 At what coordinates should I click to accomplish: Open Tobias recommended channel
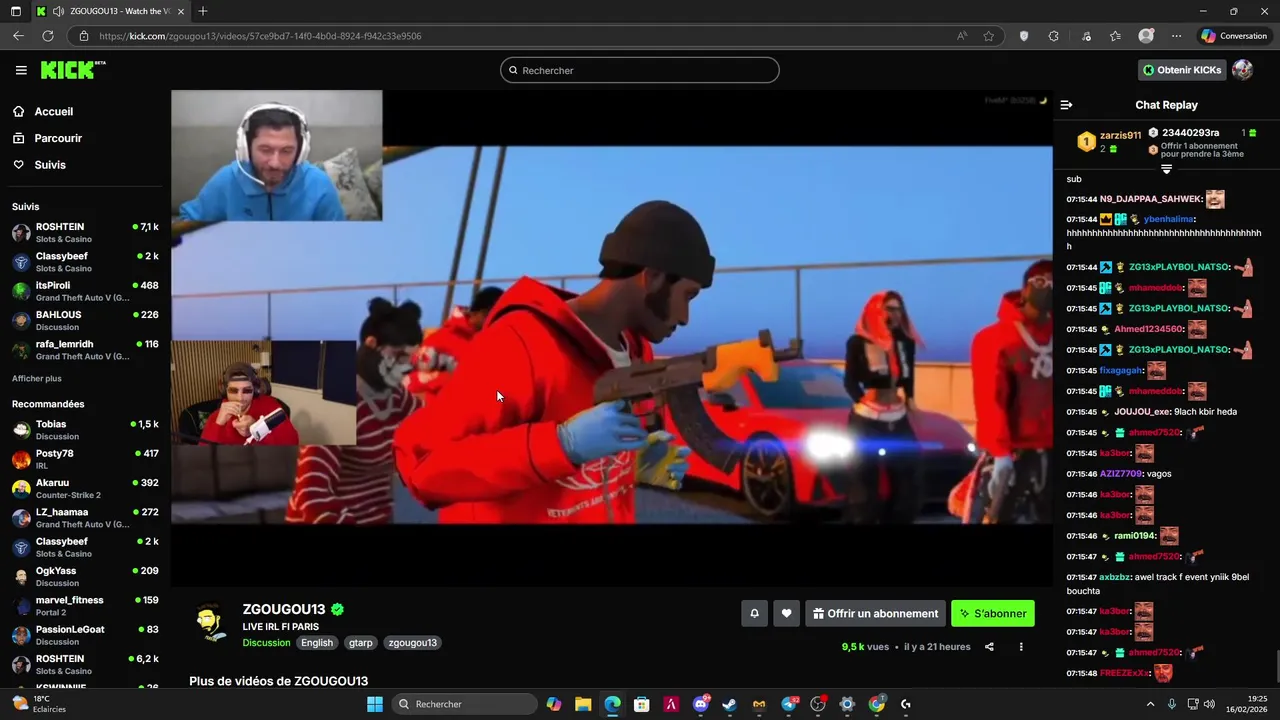click(x=85, y=430)
